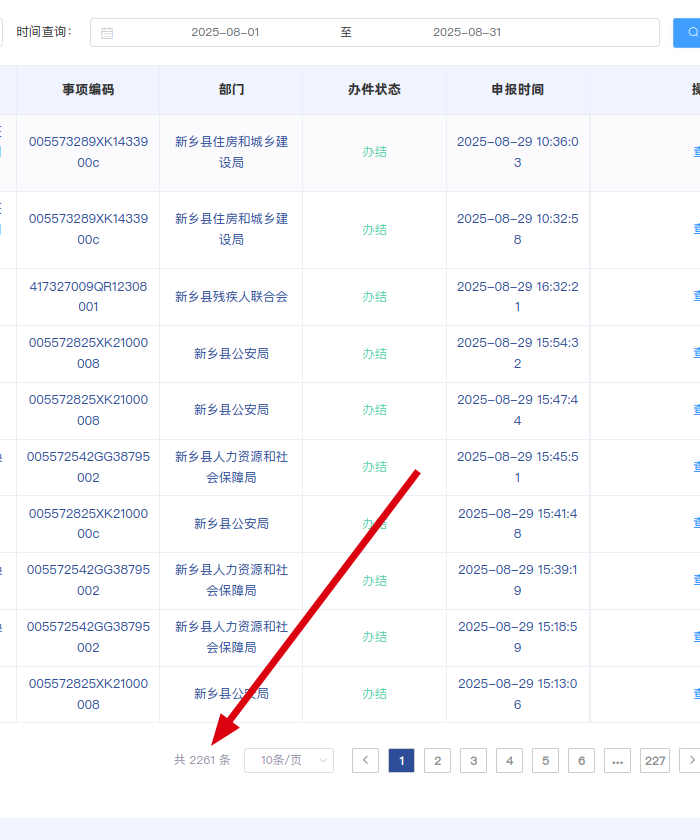Image resolution: width=700 pixels, height=840 pixels.
Task: Go to previous page using left arrow
Action: coord(365,761)
